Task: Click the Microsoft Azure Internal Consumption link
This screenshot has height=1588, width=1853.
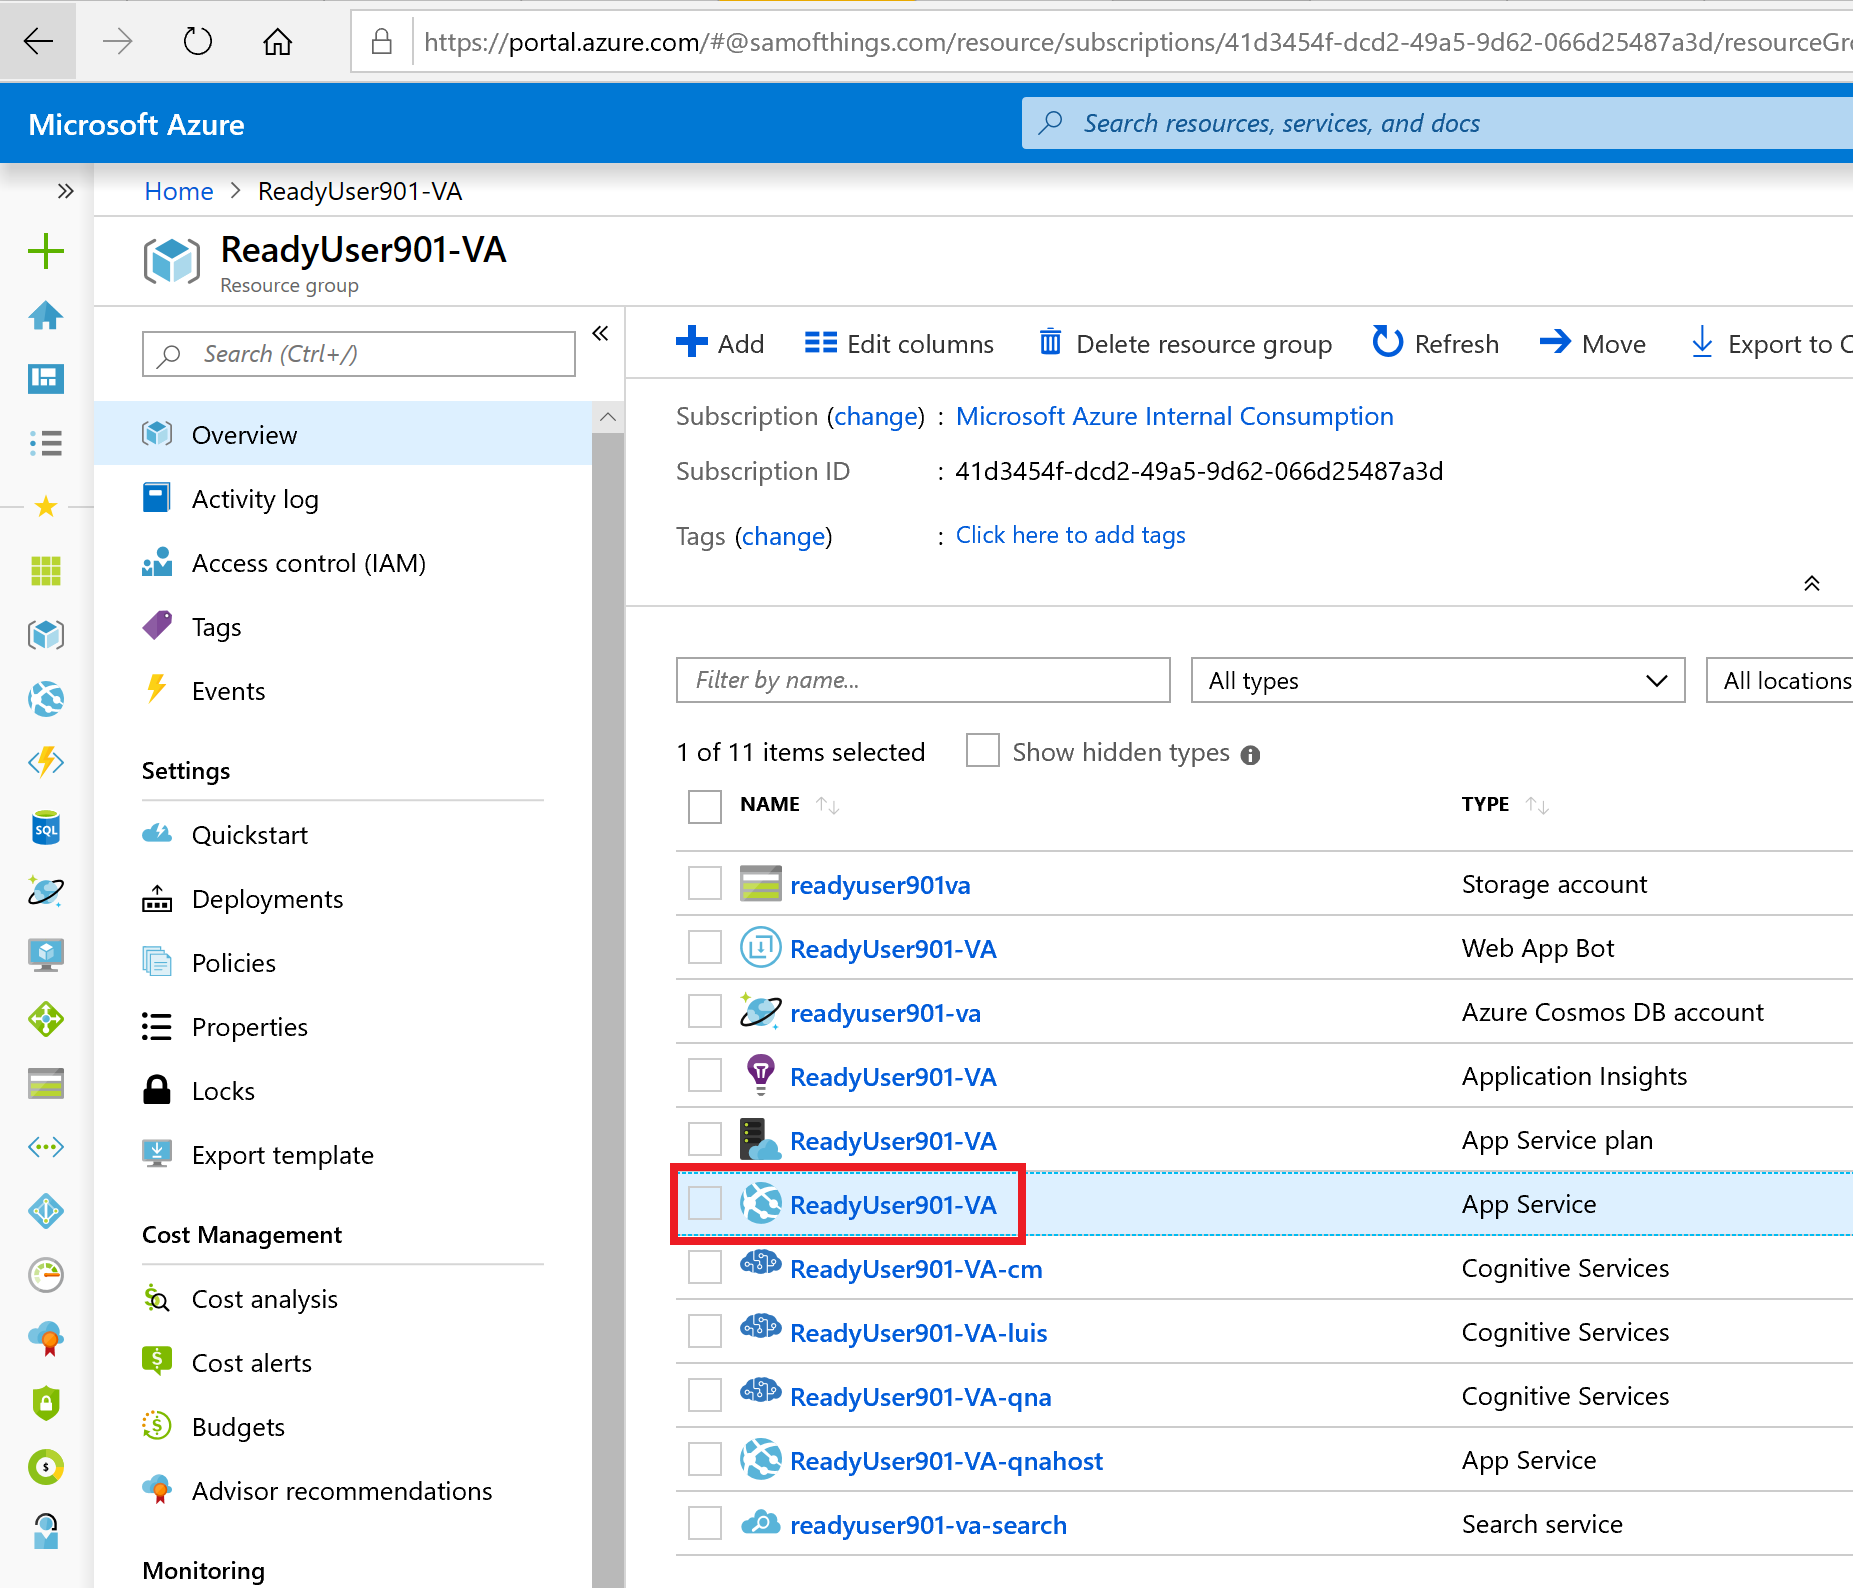Action: pyautogui.click(x=1174, y=416)
